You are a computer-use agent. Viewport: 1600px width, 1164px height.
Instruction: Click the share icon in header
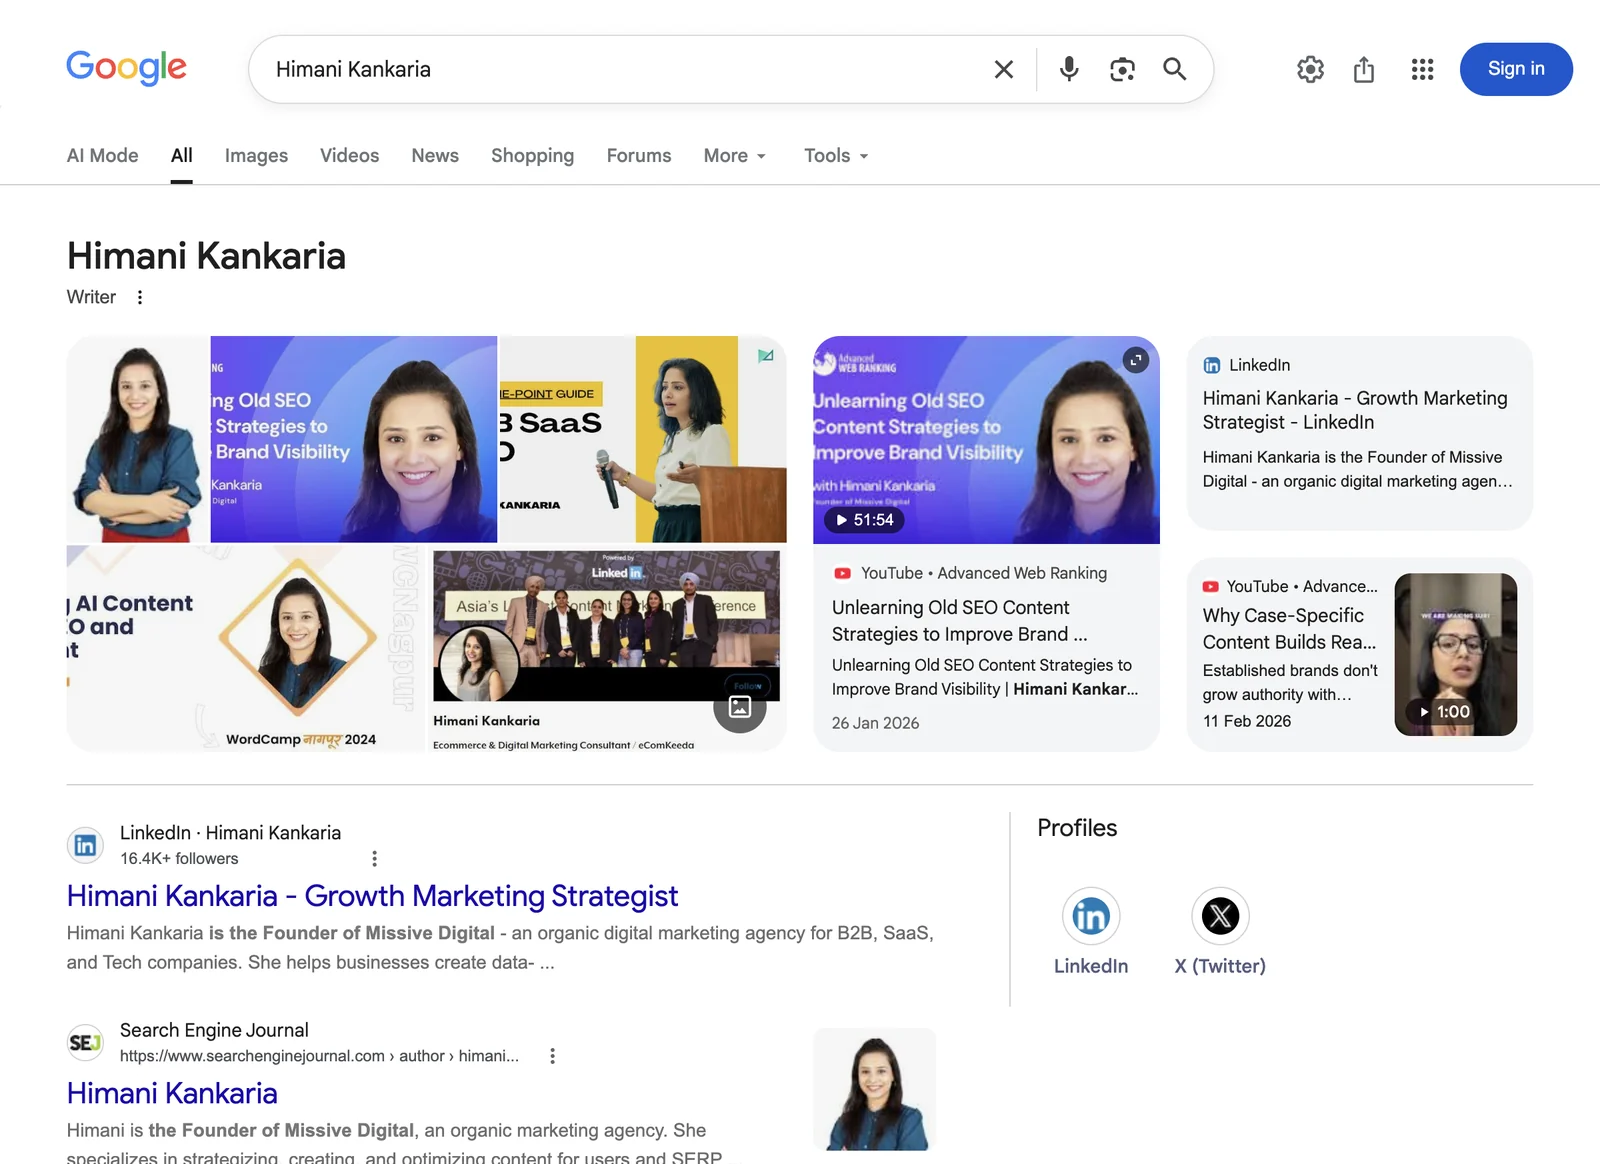coord(1364,69)
